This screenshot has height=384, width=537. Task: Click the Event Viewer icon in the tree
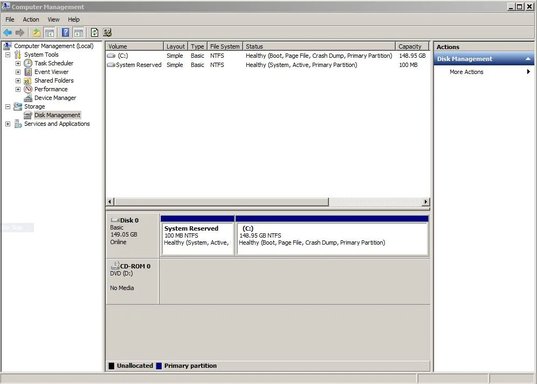pos(28,72)
